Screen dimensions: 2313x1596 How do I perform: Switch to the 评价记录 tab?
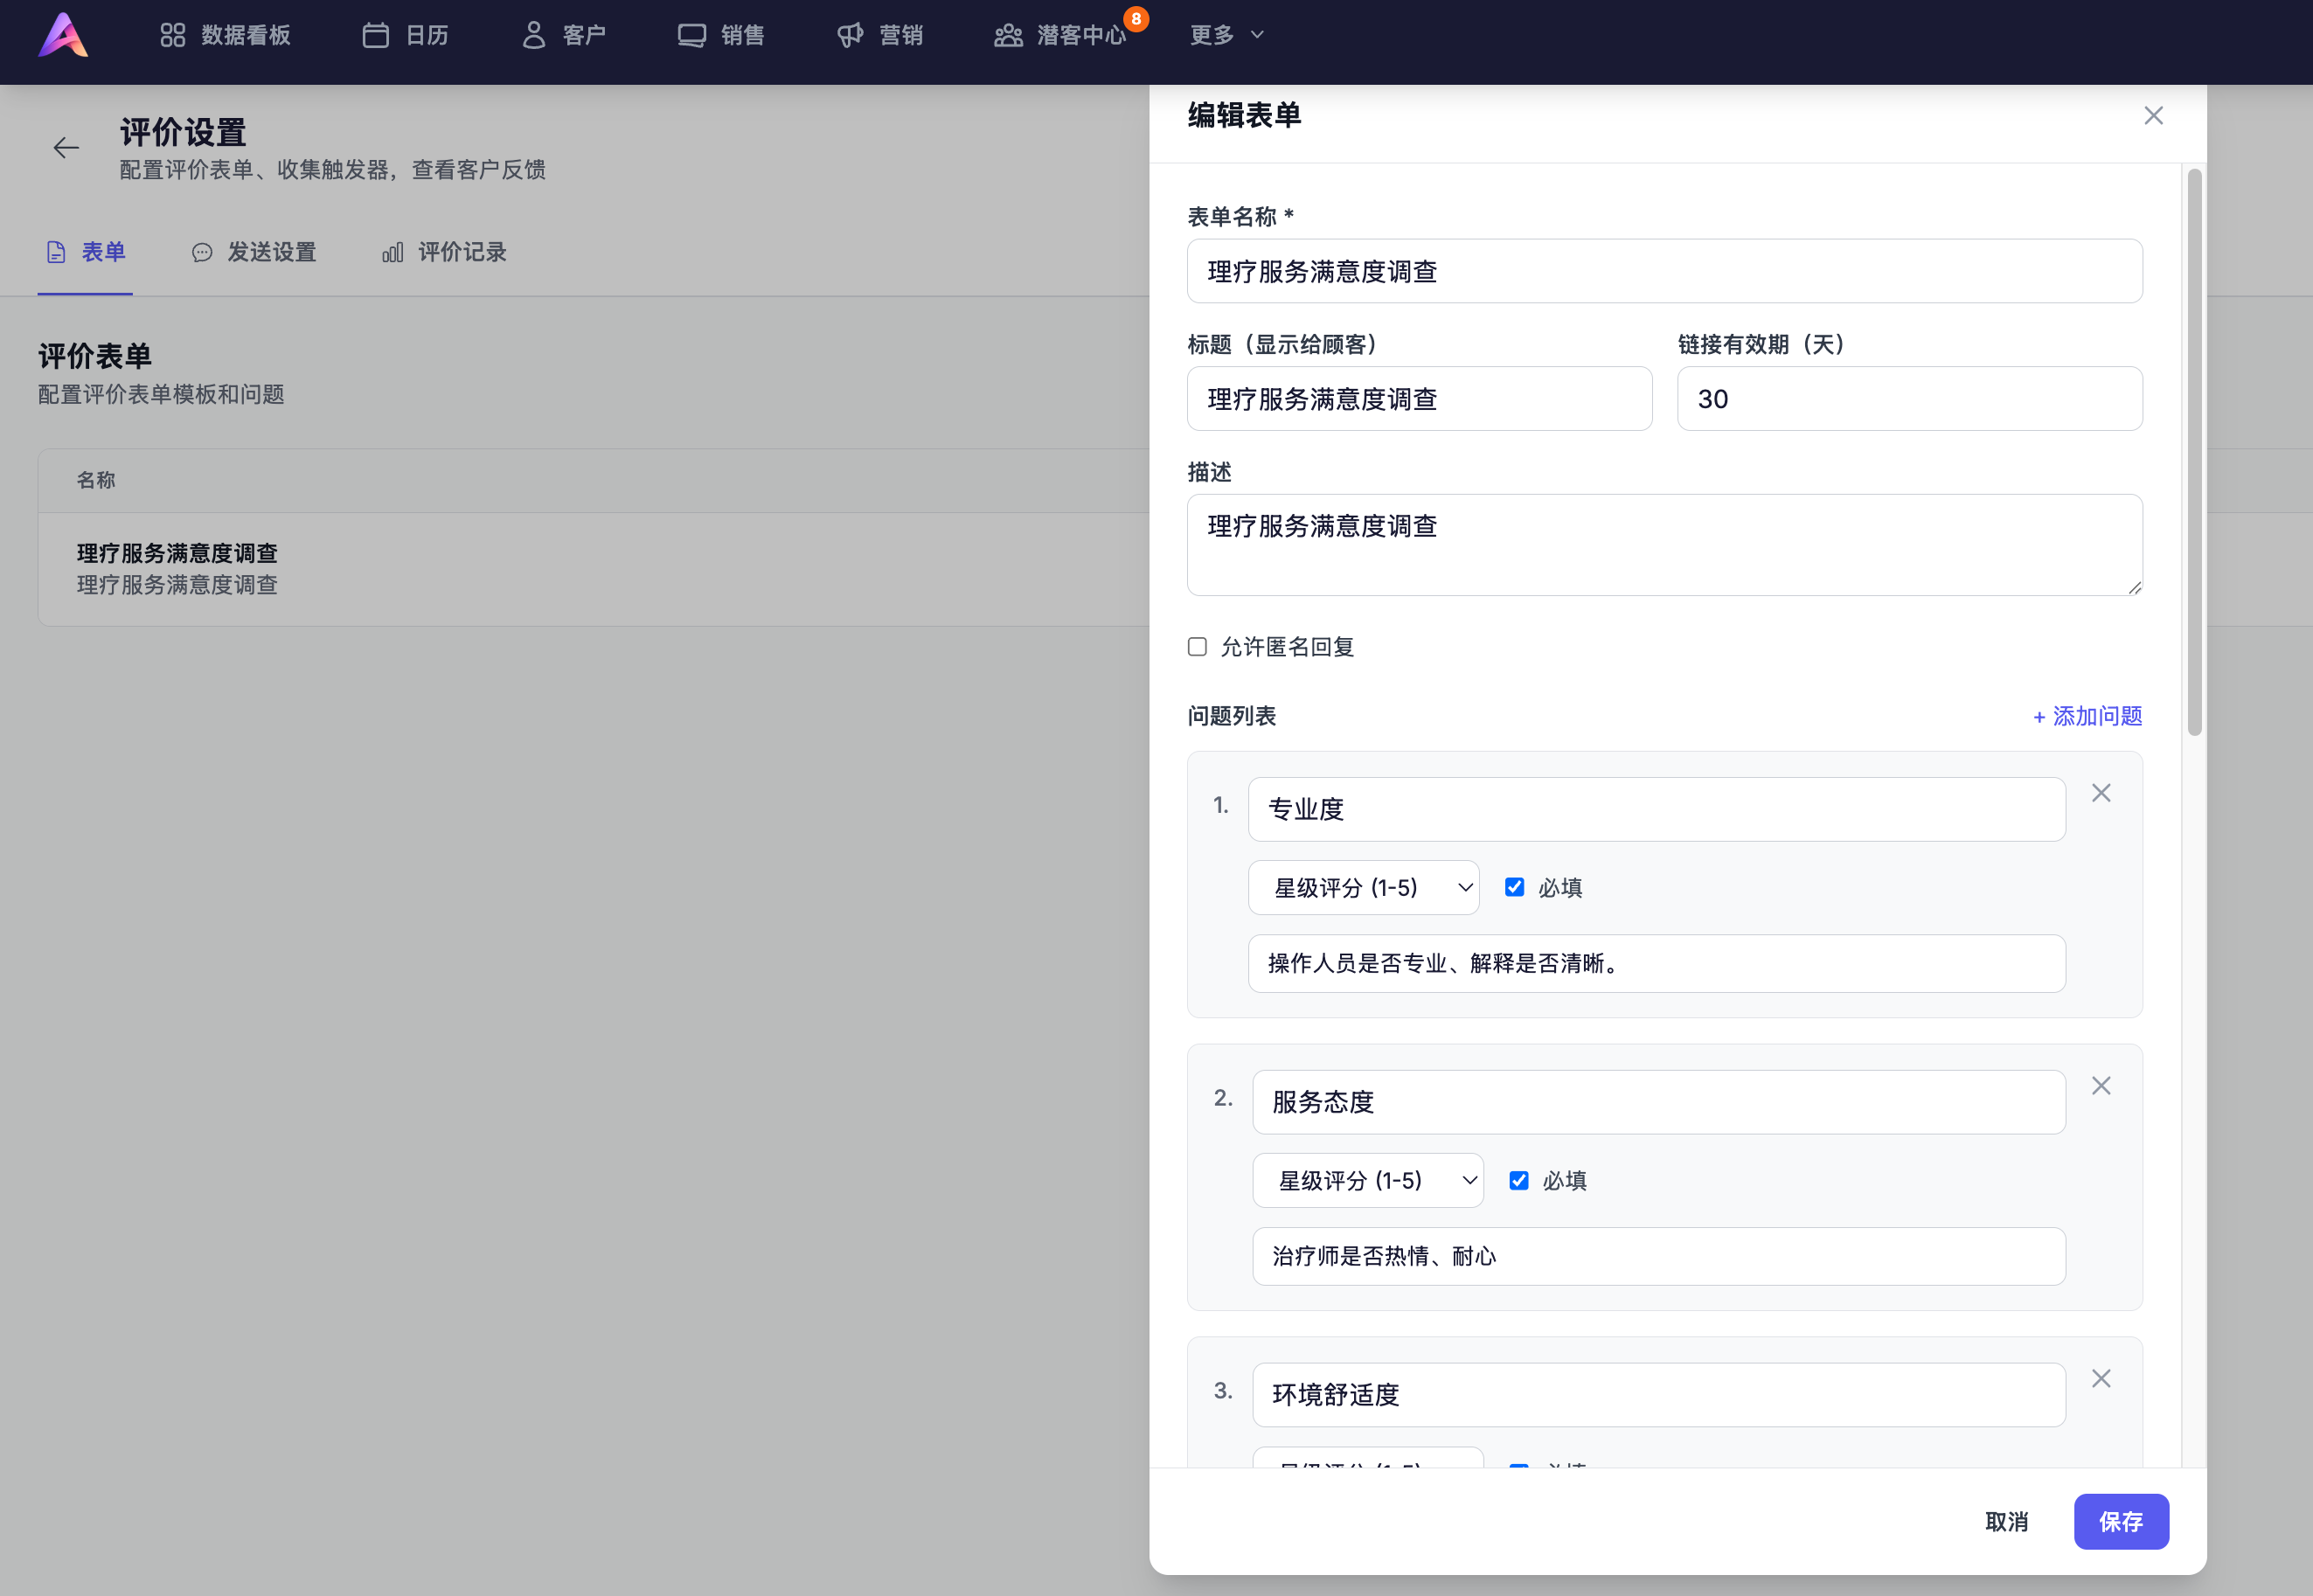point(444,252)
